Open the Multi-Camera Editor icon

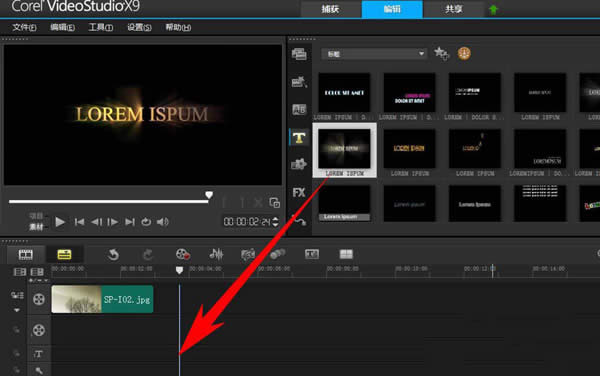pyautogui.click(x=346, y=254)
